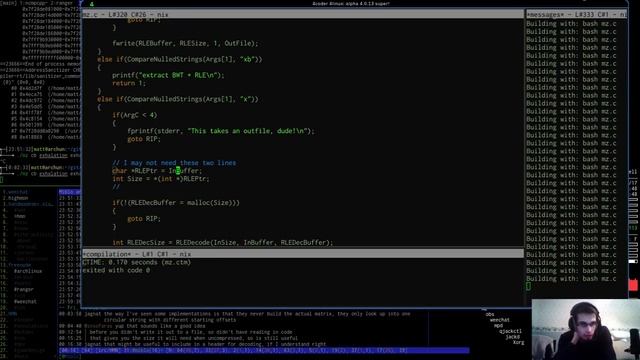Click the printf "extract BWT + RLE" line

point(168,75)
